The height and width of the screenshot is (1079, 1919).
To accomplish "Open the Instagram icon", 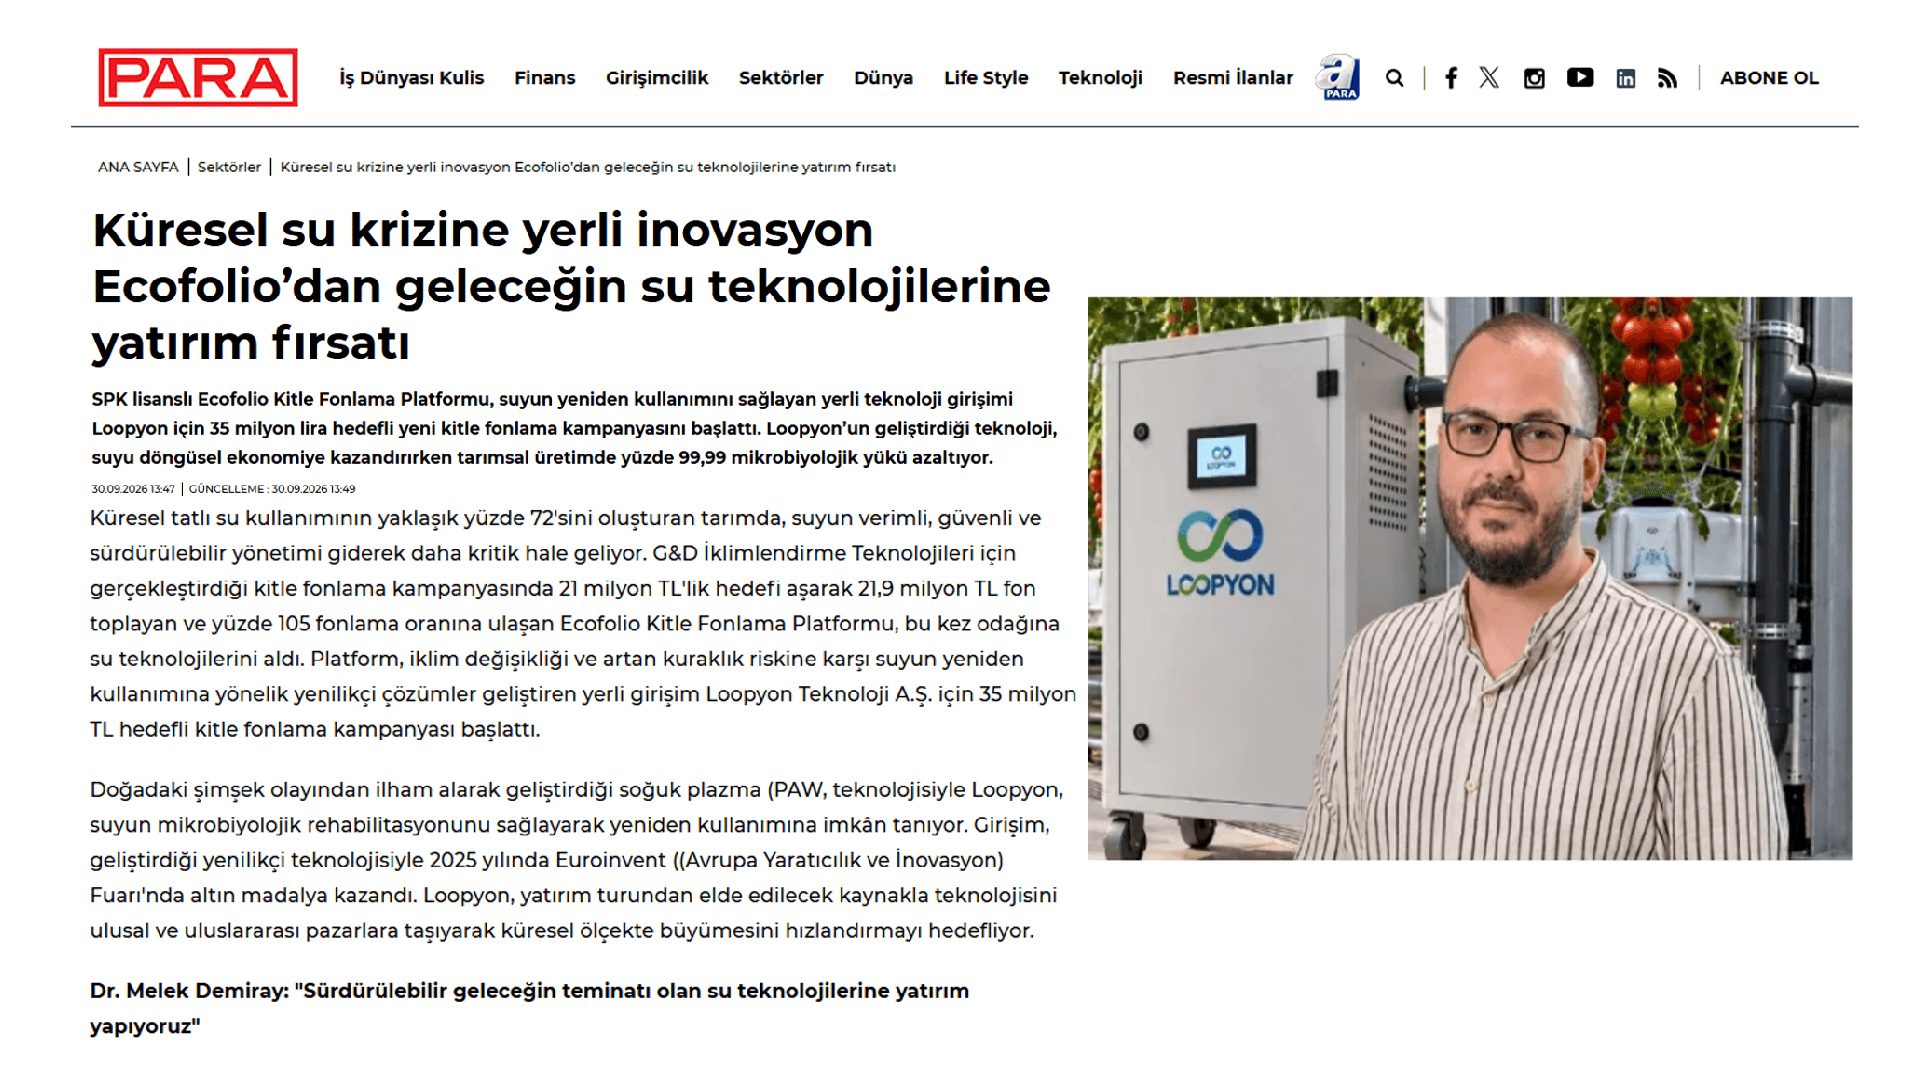I will pyautogui.click(x=1534, y=78).
